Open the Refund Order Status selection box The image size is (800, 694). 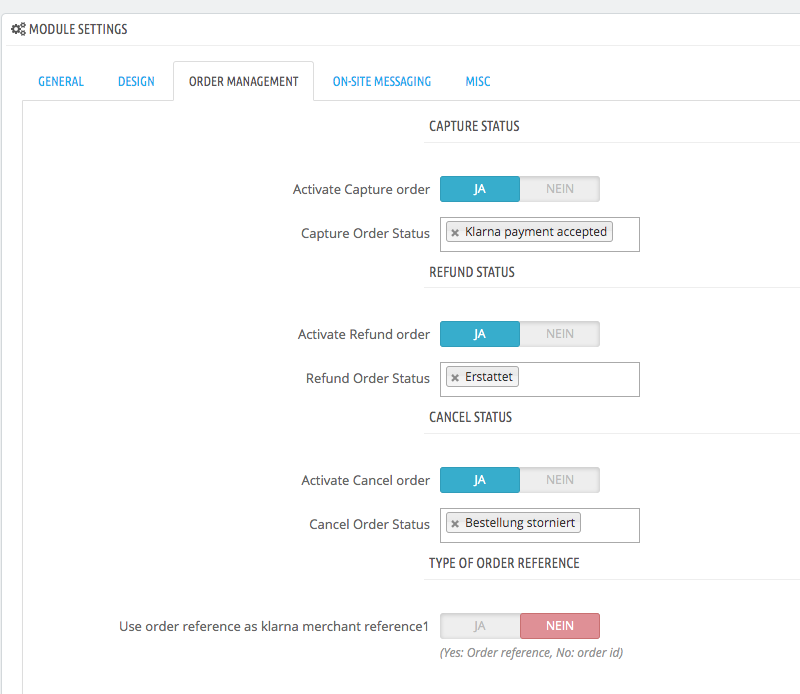[x=540, y=379]
